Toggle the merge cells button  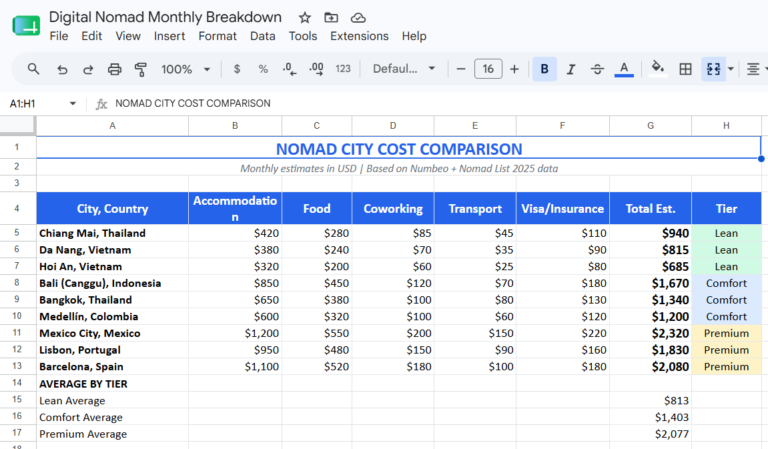pyautogui.click(x=713, y=69)
